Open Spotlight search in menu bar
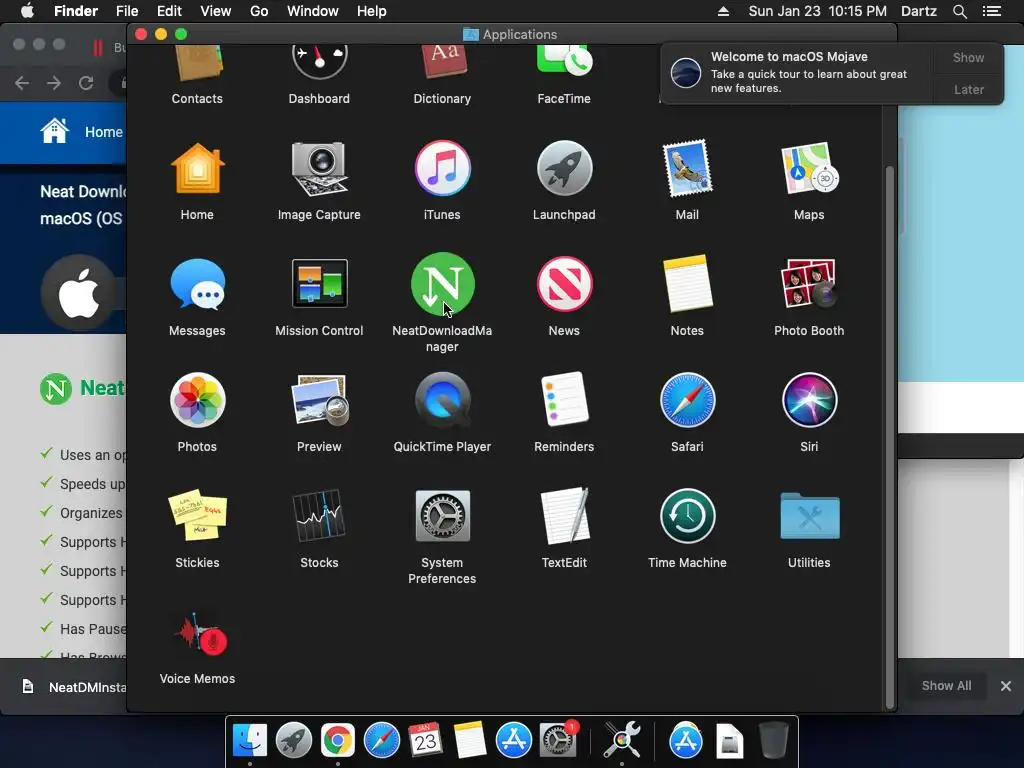The width and height of the screenshot is (1024, 768). point(959,11)
